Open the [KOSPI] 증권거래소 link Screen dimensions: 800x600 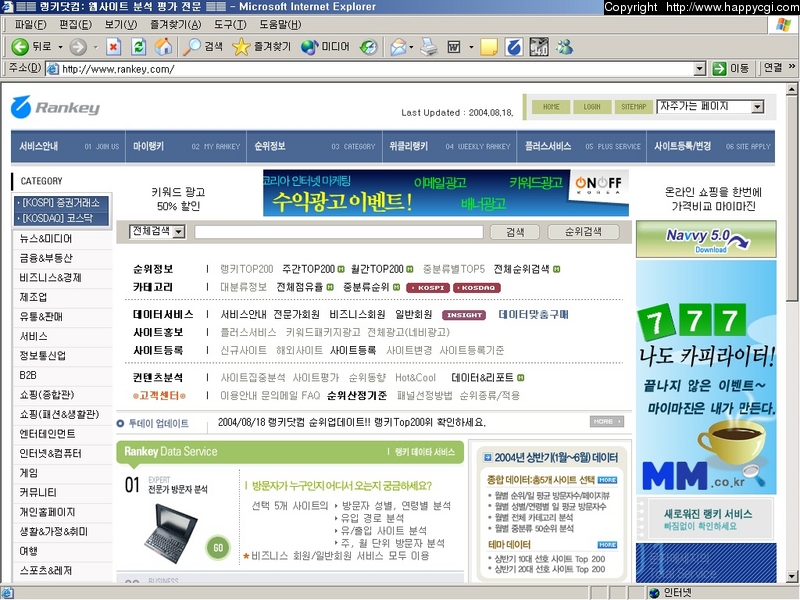[61, 203]
